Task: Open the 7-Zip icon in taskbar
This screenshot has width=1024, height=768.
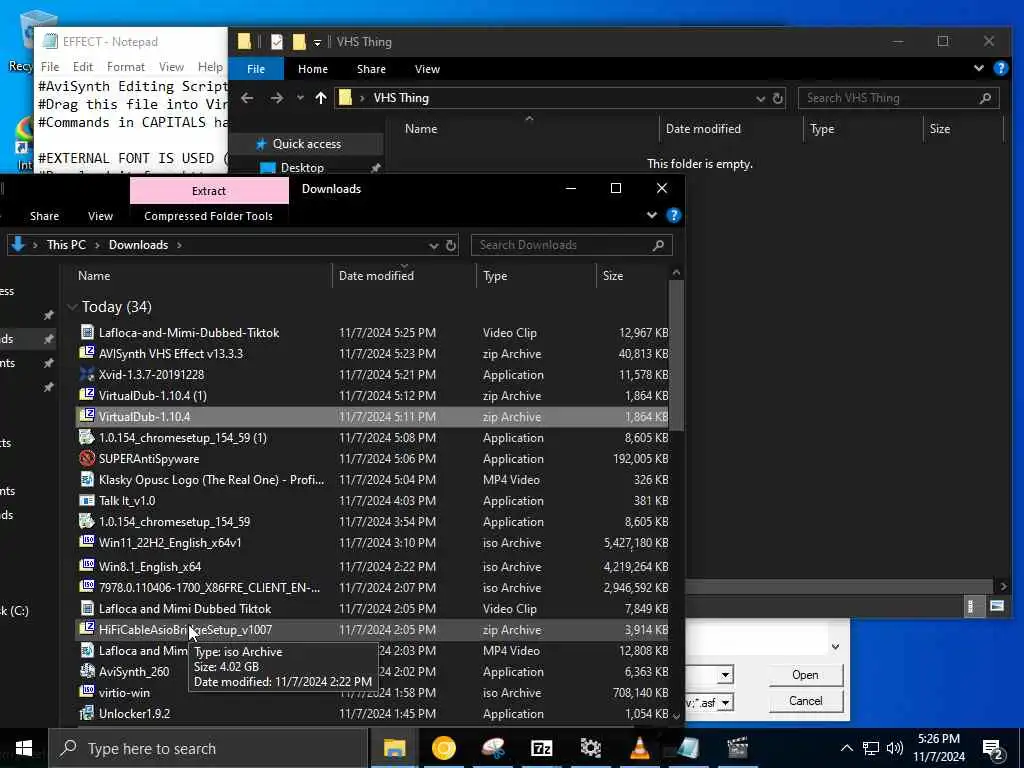Action: [x=541, y=748]
